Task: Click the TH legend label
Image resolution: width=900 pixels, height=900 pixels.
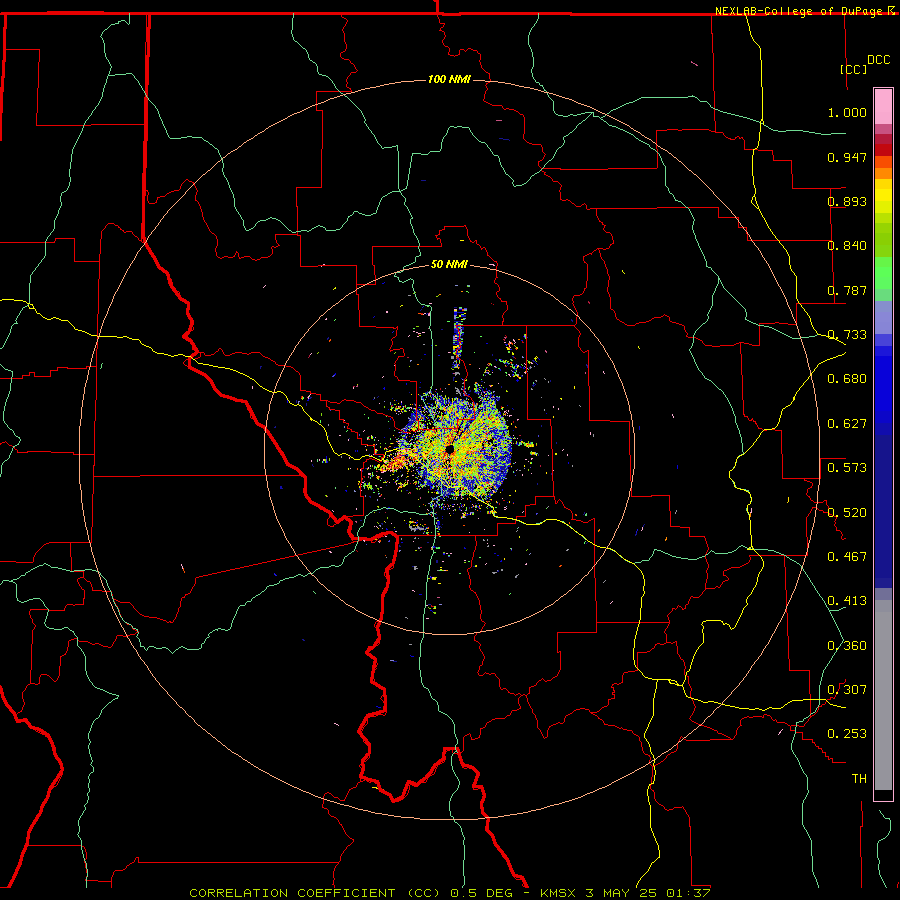Action: [859, 779]
